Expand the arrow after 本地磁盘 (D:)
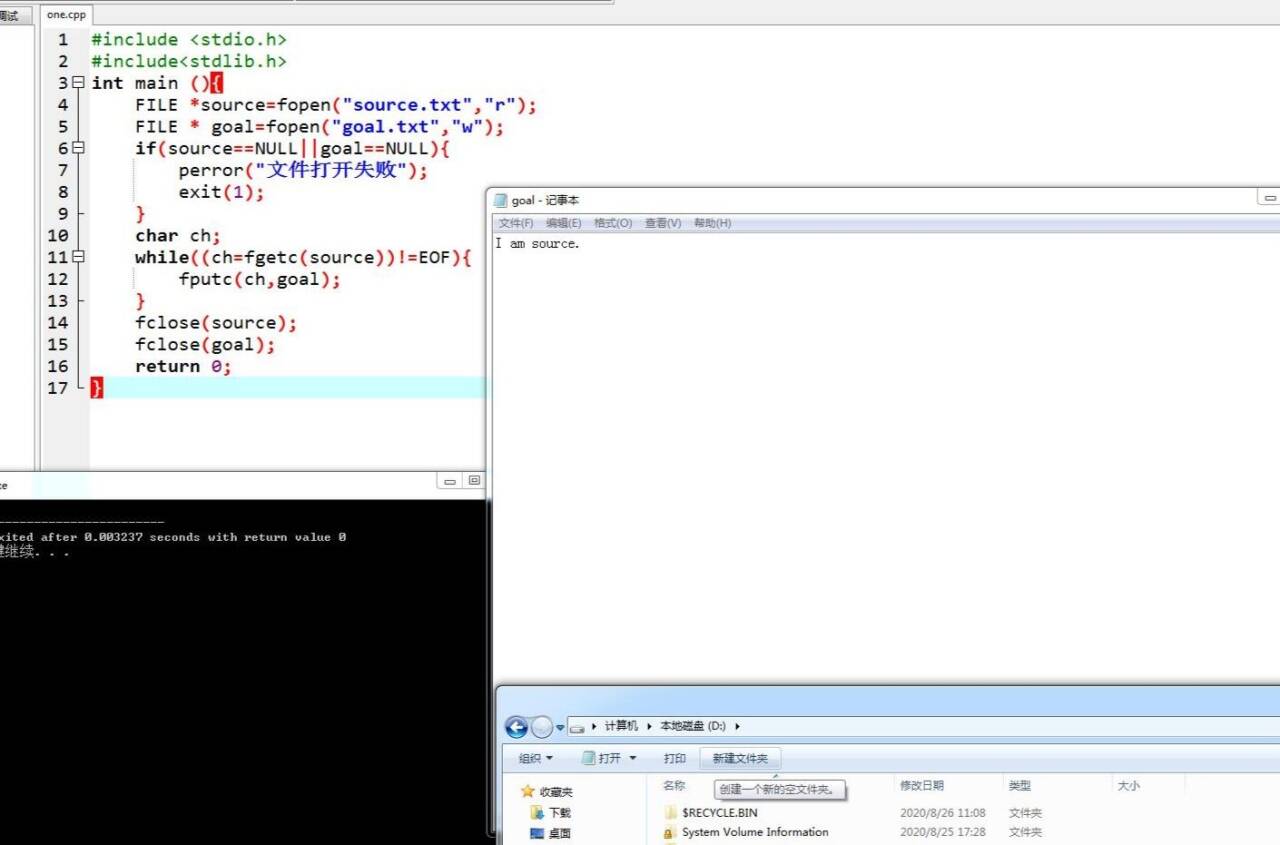 tap(737, 726)
